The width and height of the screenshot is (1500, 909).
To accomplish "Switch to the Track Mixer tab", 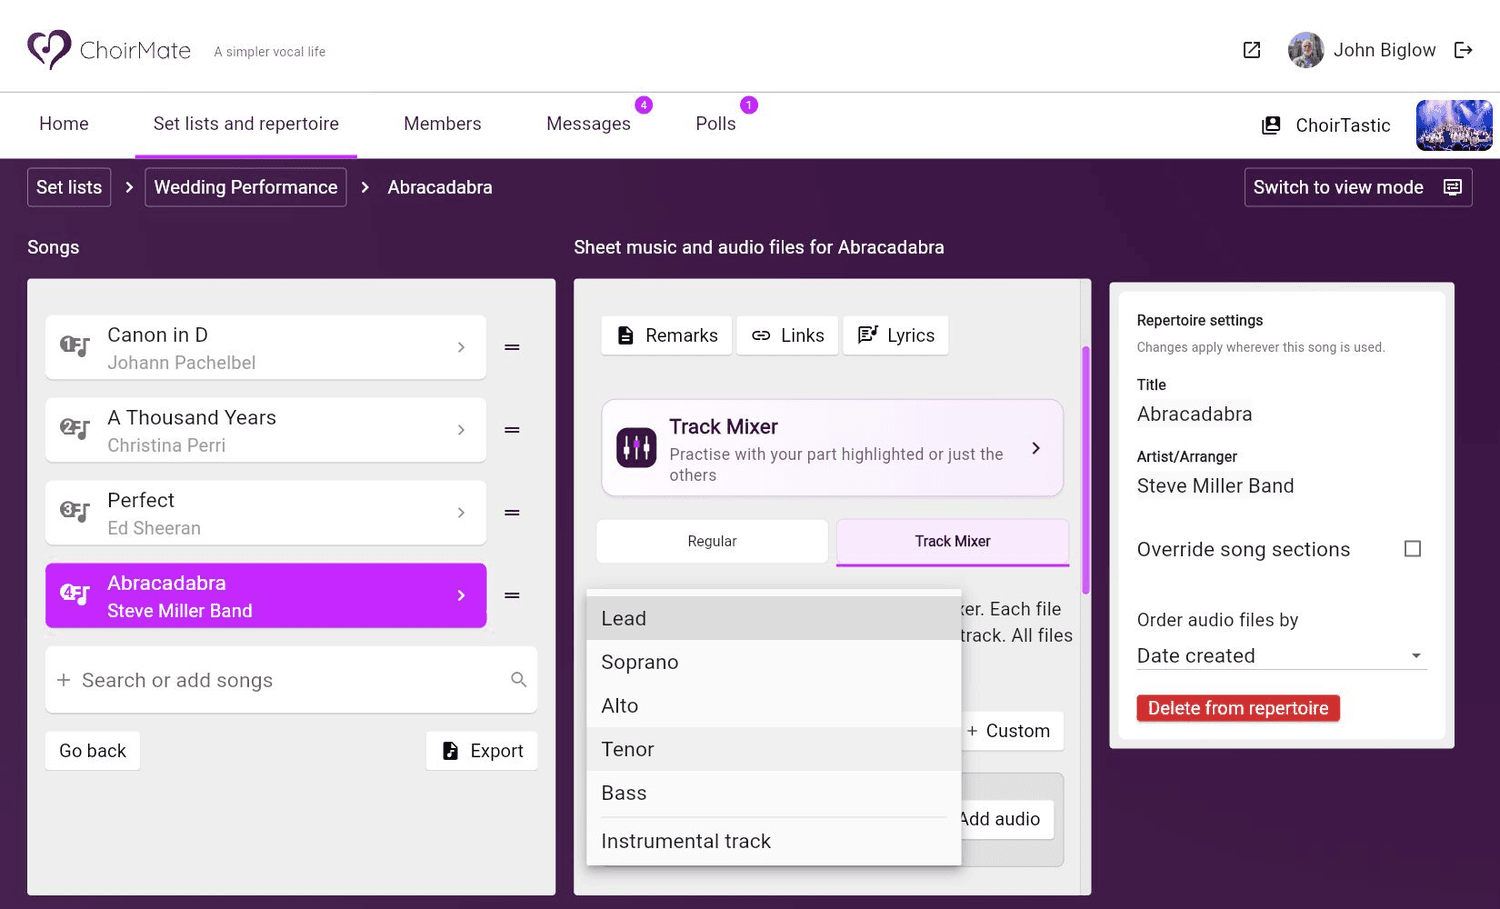I will 952,541.
